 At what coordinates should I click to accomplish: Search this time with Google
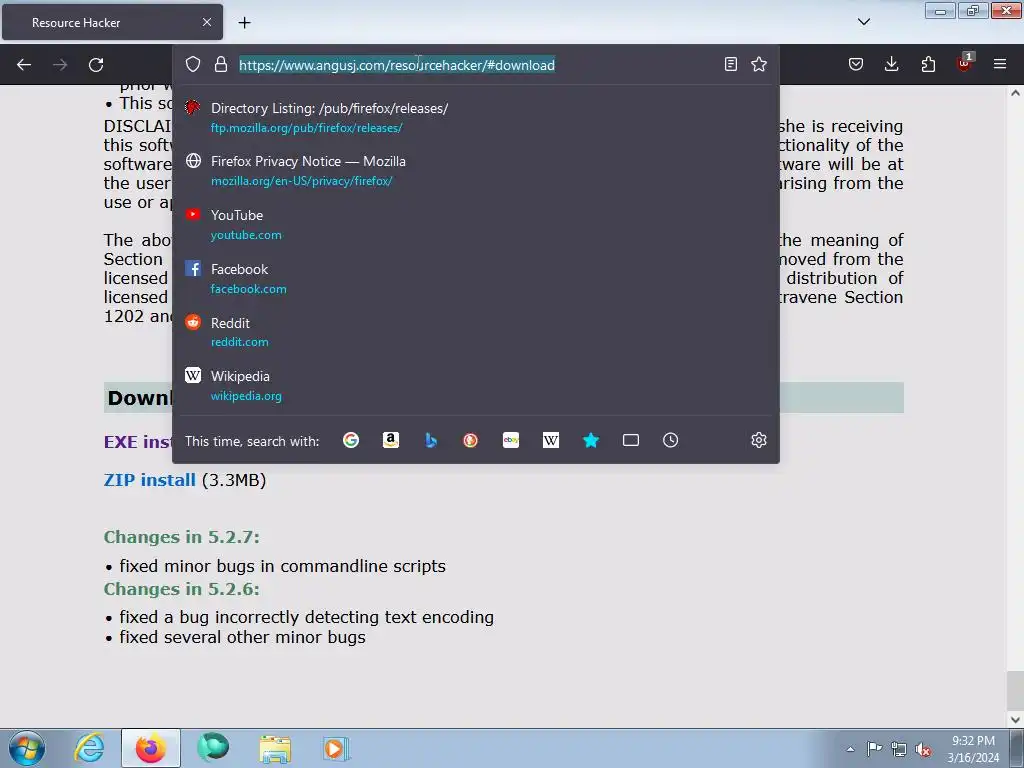point(351,440)
